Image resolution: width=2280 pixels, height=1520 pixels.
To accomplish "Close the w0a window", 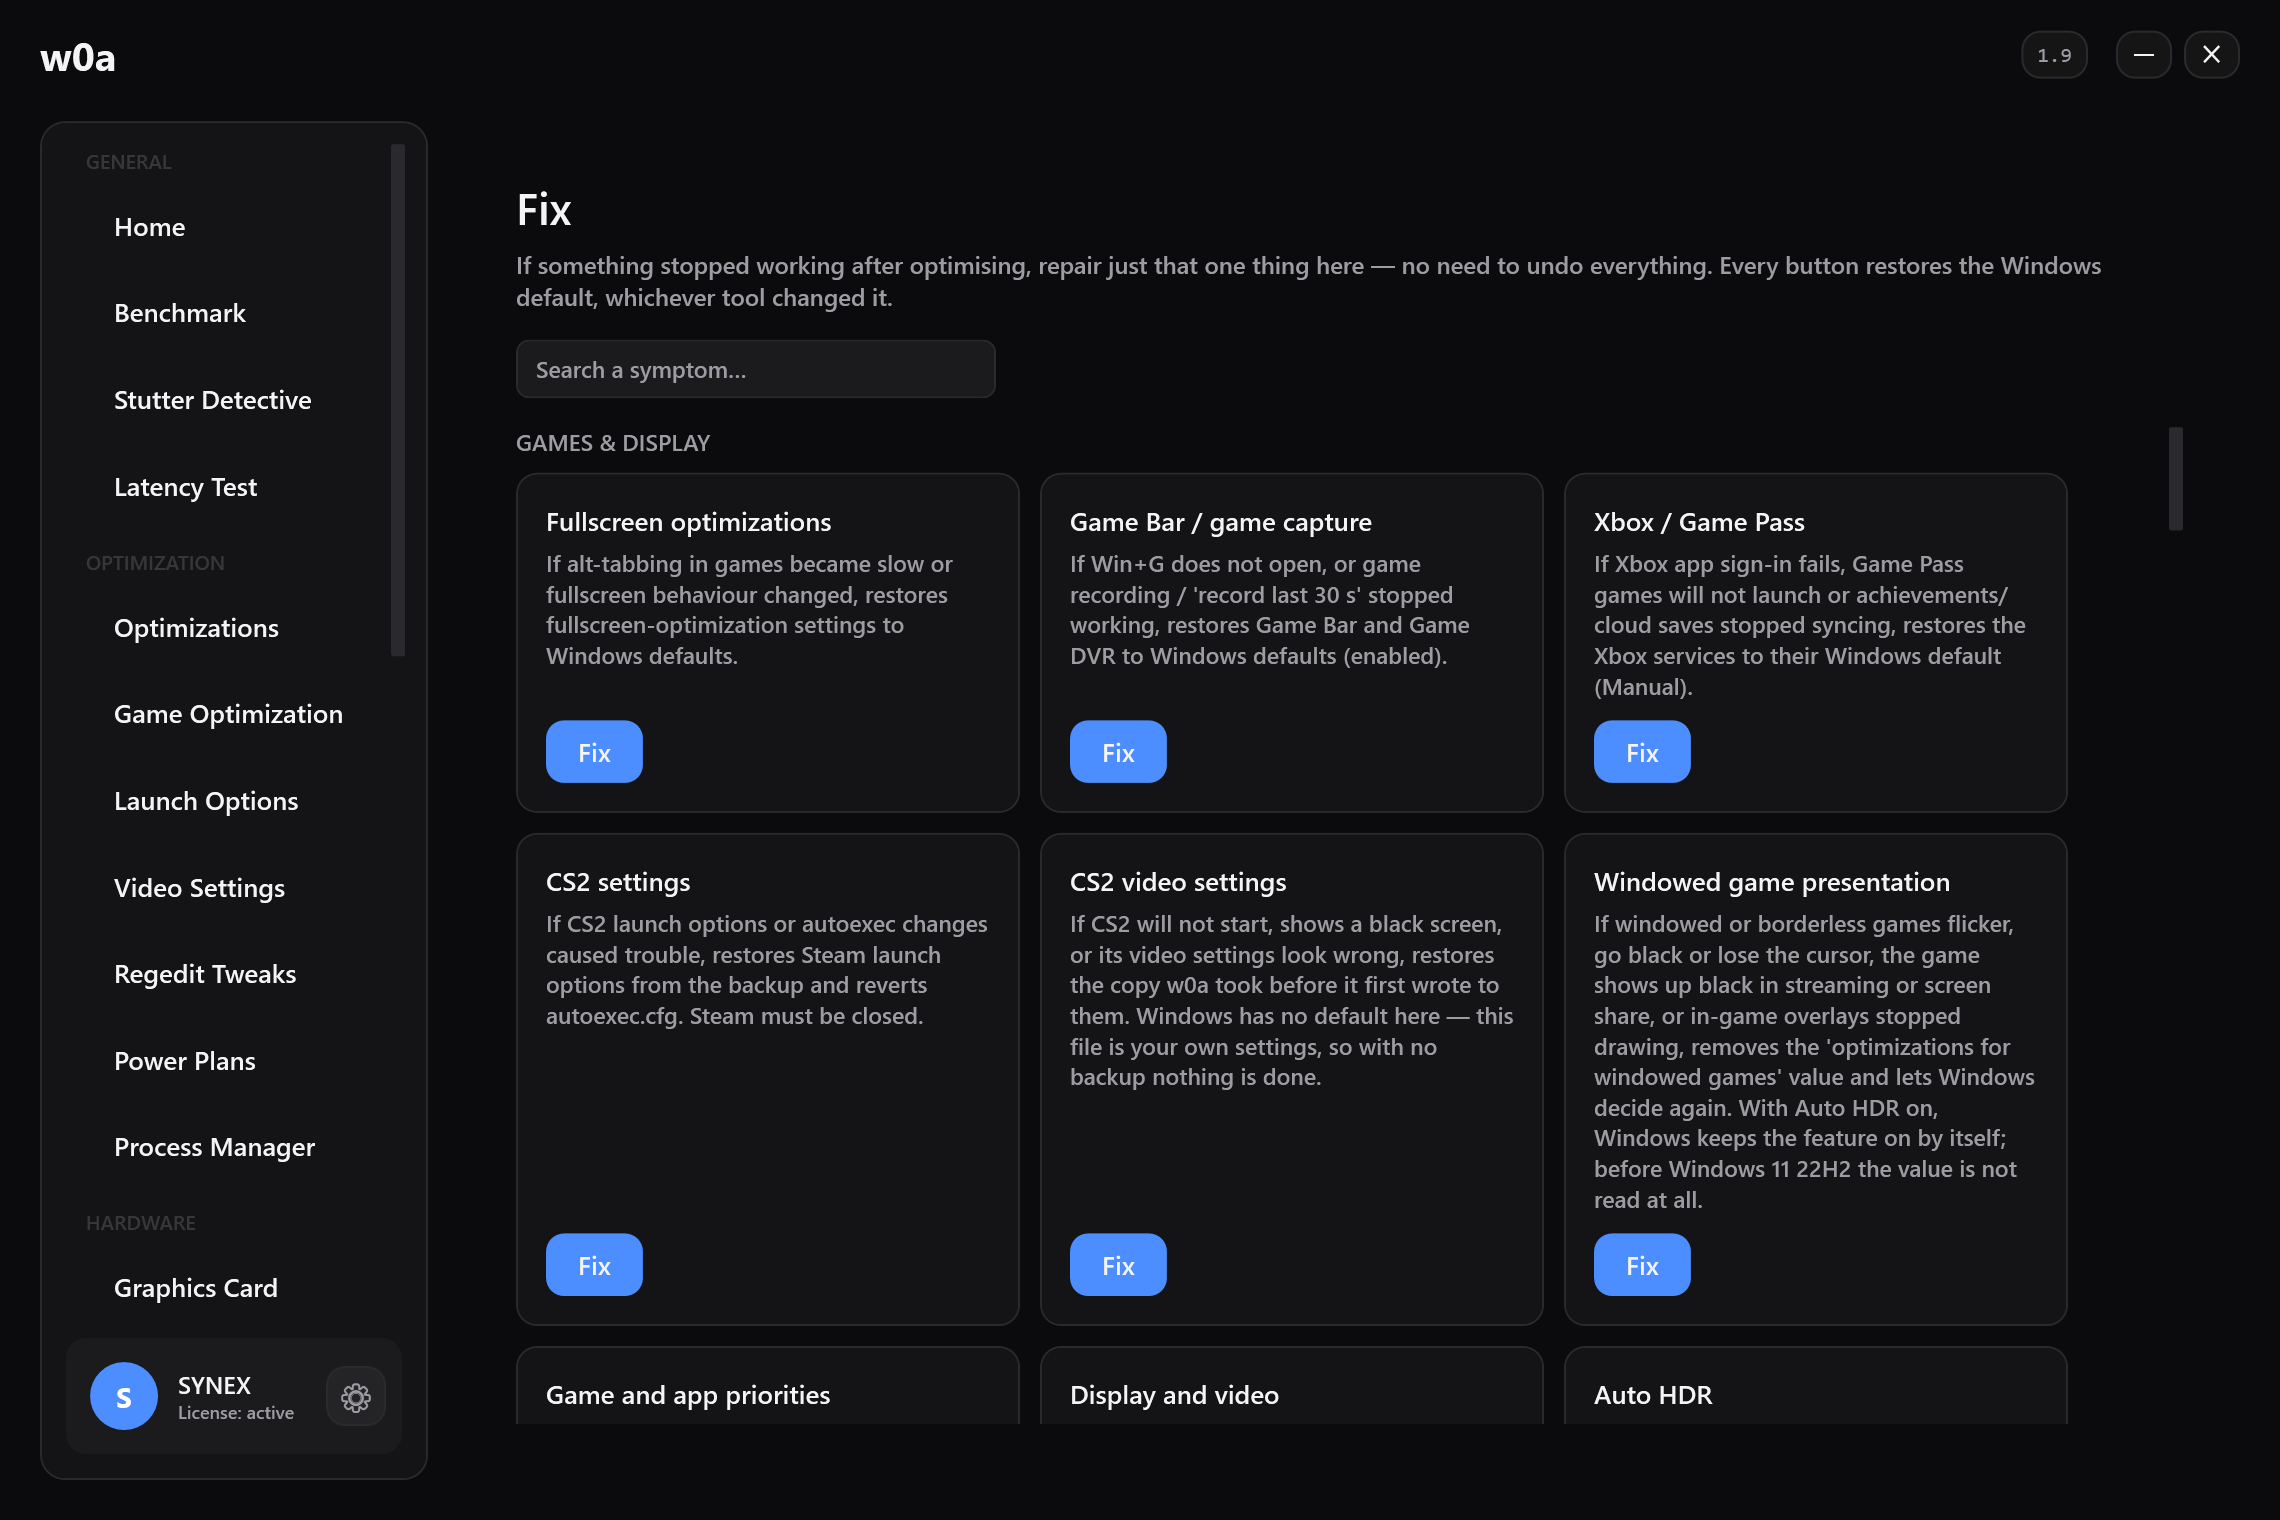I will pyautogui.click(x=2212, y=55).
